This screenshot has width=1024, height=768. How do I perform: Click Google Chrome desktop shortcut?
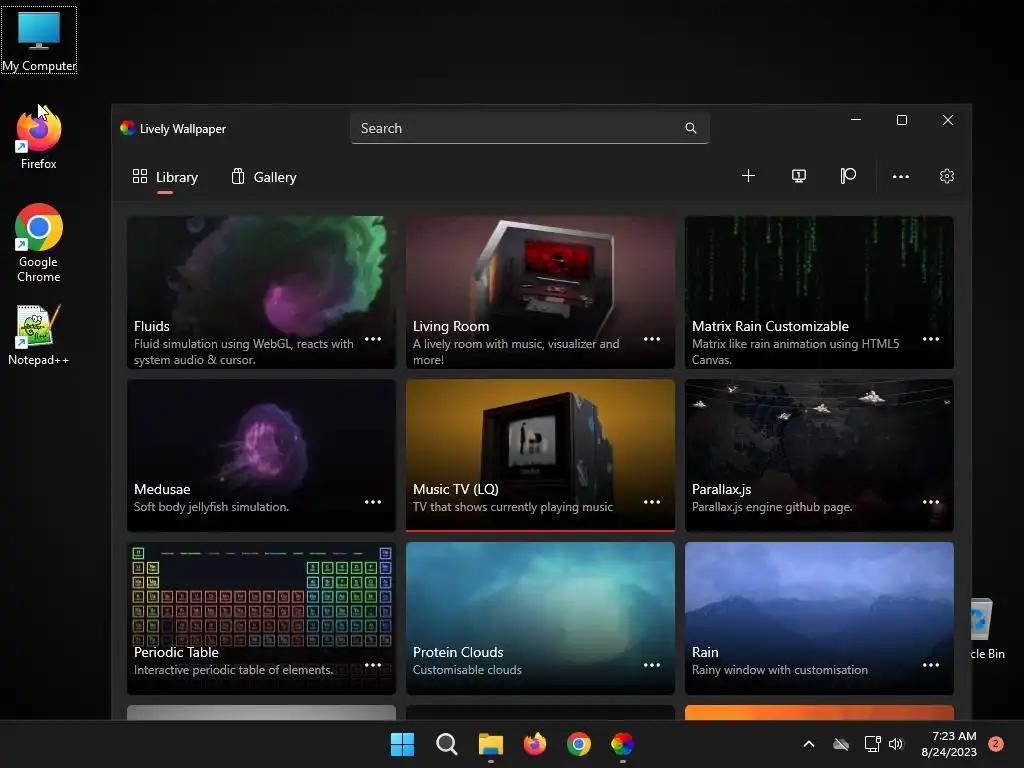(x=39, y=243)
